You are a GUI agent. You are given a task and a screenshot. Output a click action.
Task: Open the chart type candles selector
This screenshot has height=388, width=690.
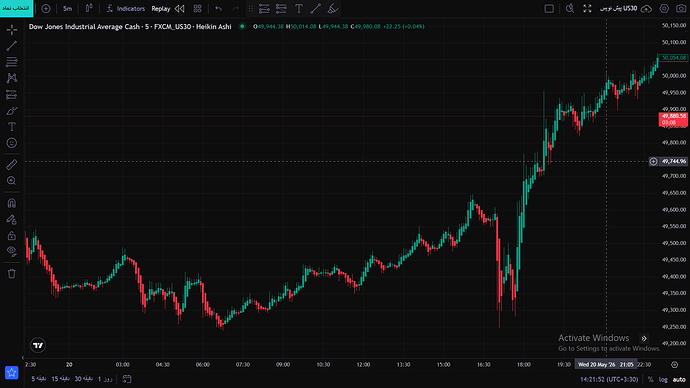click(x=89, y=9)
